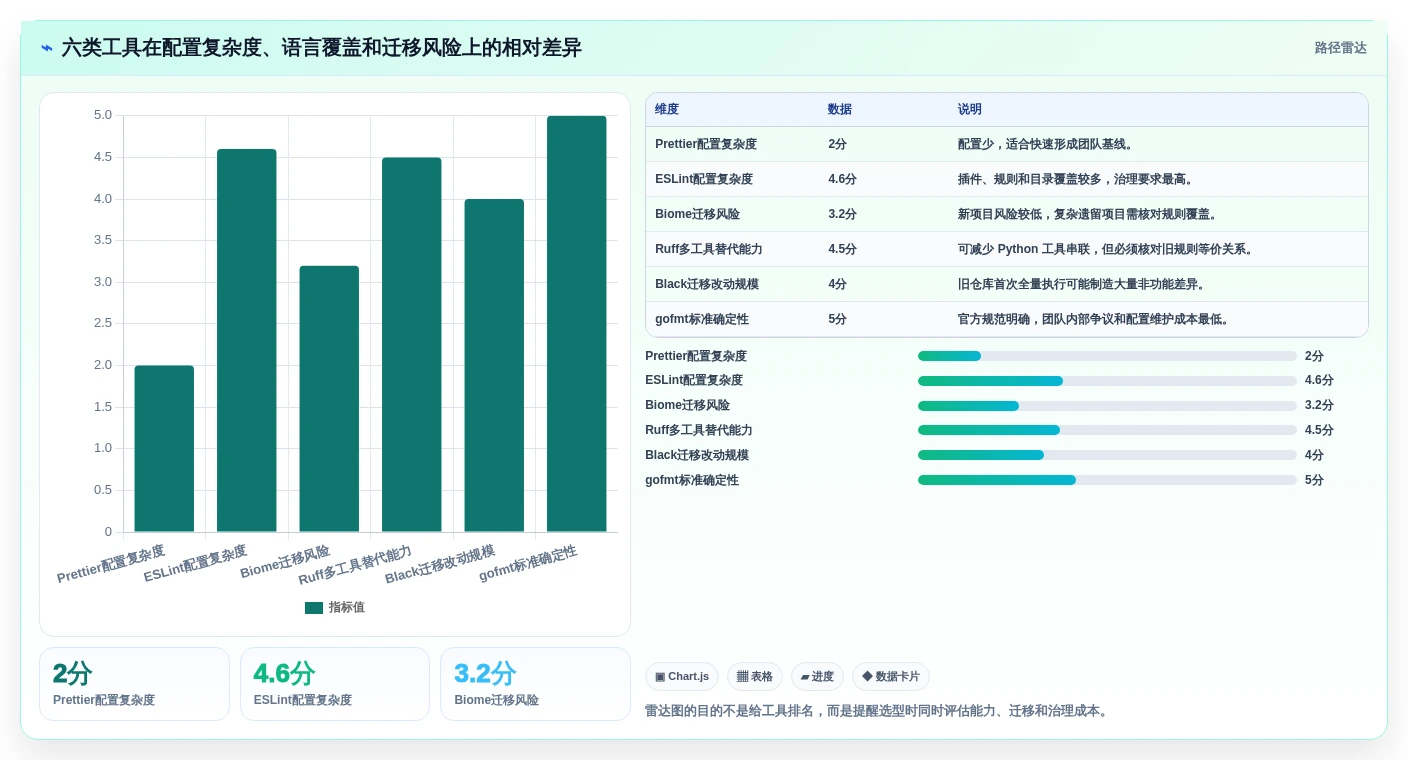The image size is (1408, 760).
Task: Click the gofmt标准确定性 progress bar
Action: tap(1107, 480)
